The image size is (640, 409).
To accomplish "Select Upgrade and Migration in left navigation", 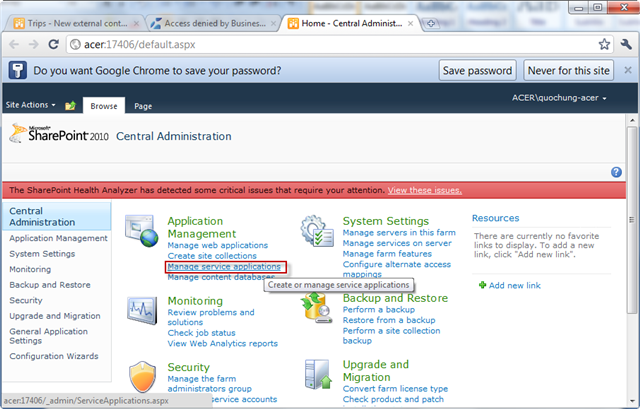I will 55,316.
